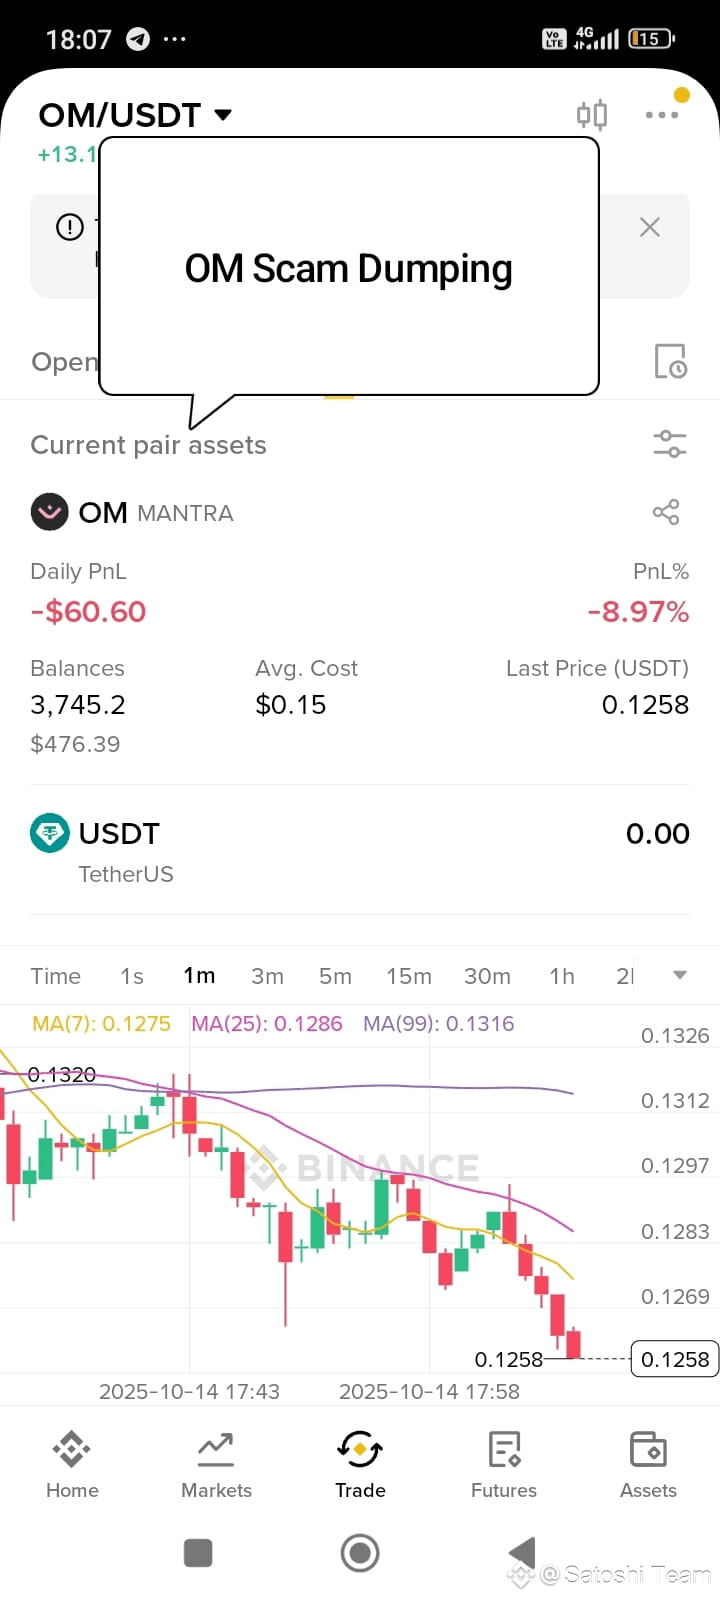Tap the OM MANTRA coin logo
This screenshot has width=720, height=1600.
(49, 512)
